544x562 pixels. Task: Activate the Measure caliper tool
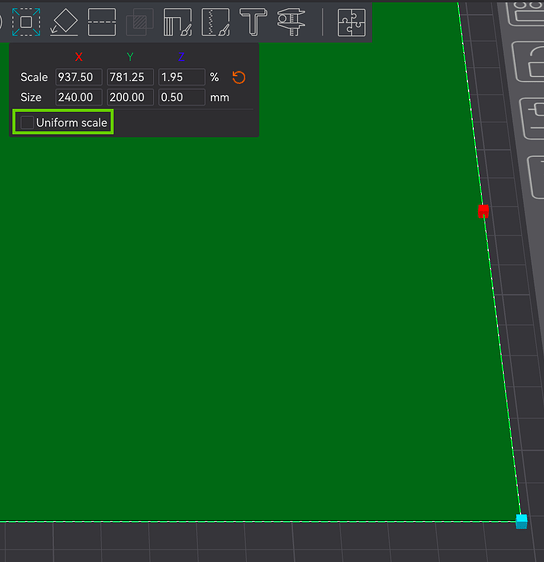[x=291, y=22]
